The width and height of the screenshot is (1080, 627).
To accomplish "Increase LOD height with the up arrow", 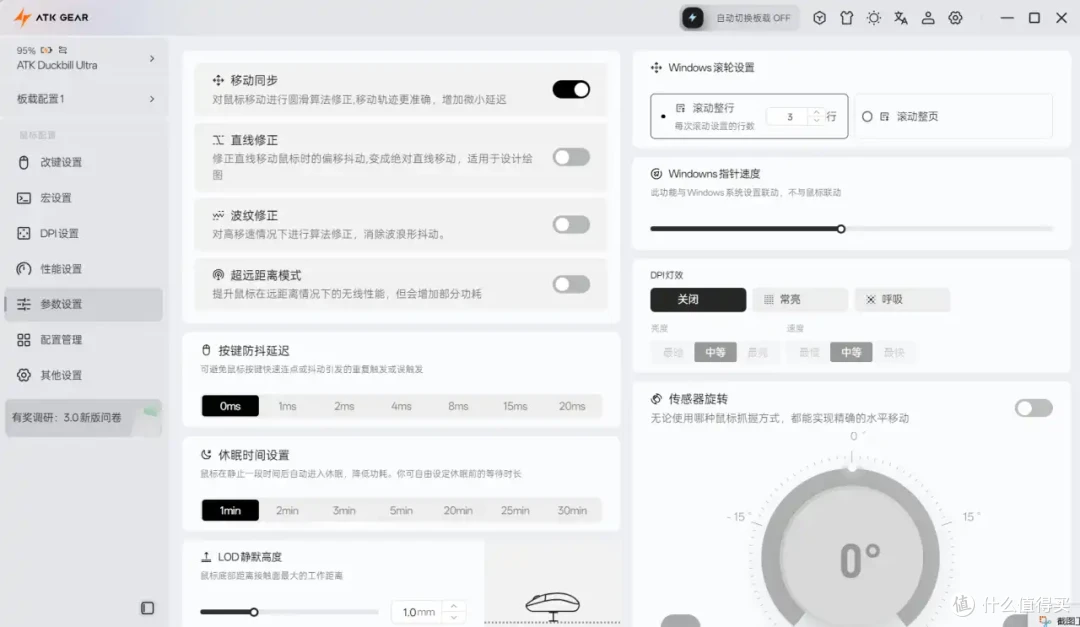I will click(453, 606).
